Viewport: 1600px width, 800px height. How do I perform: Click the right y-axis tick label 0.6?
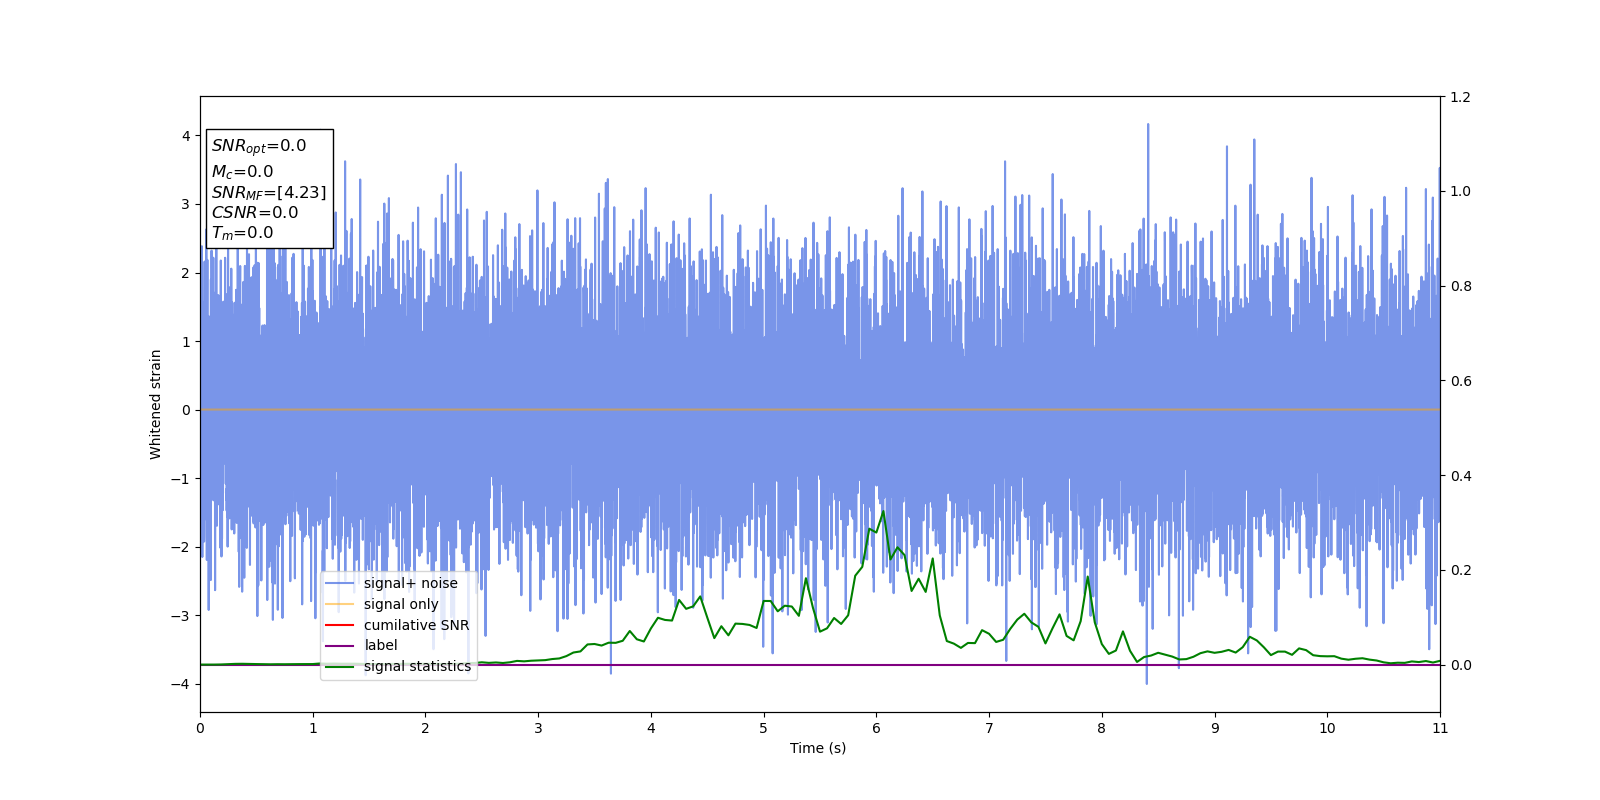[x=1461, y=381]
